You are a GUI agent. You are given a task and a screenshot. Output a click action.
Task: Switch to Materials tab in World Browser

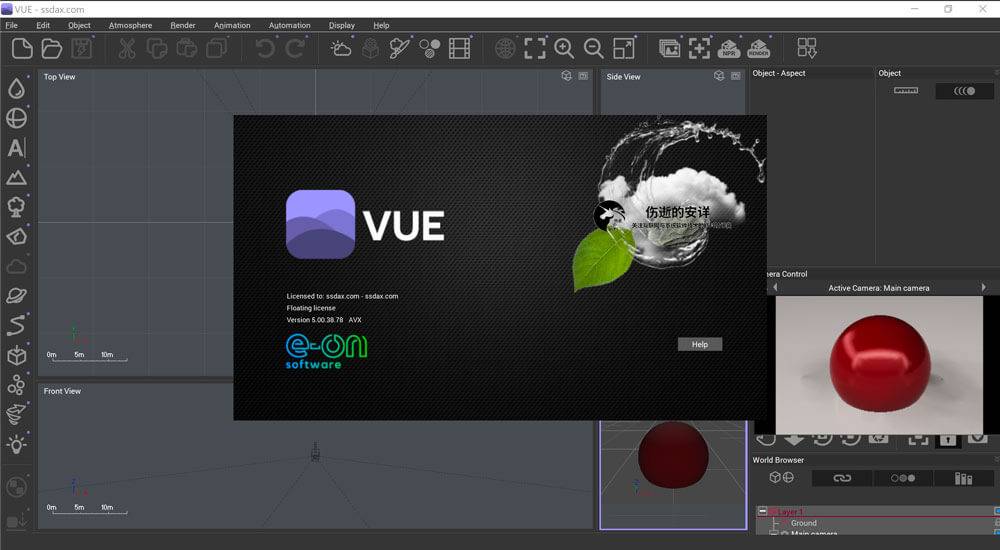coord(903,478)
